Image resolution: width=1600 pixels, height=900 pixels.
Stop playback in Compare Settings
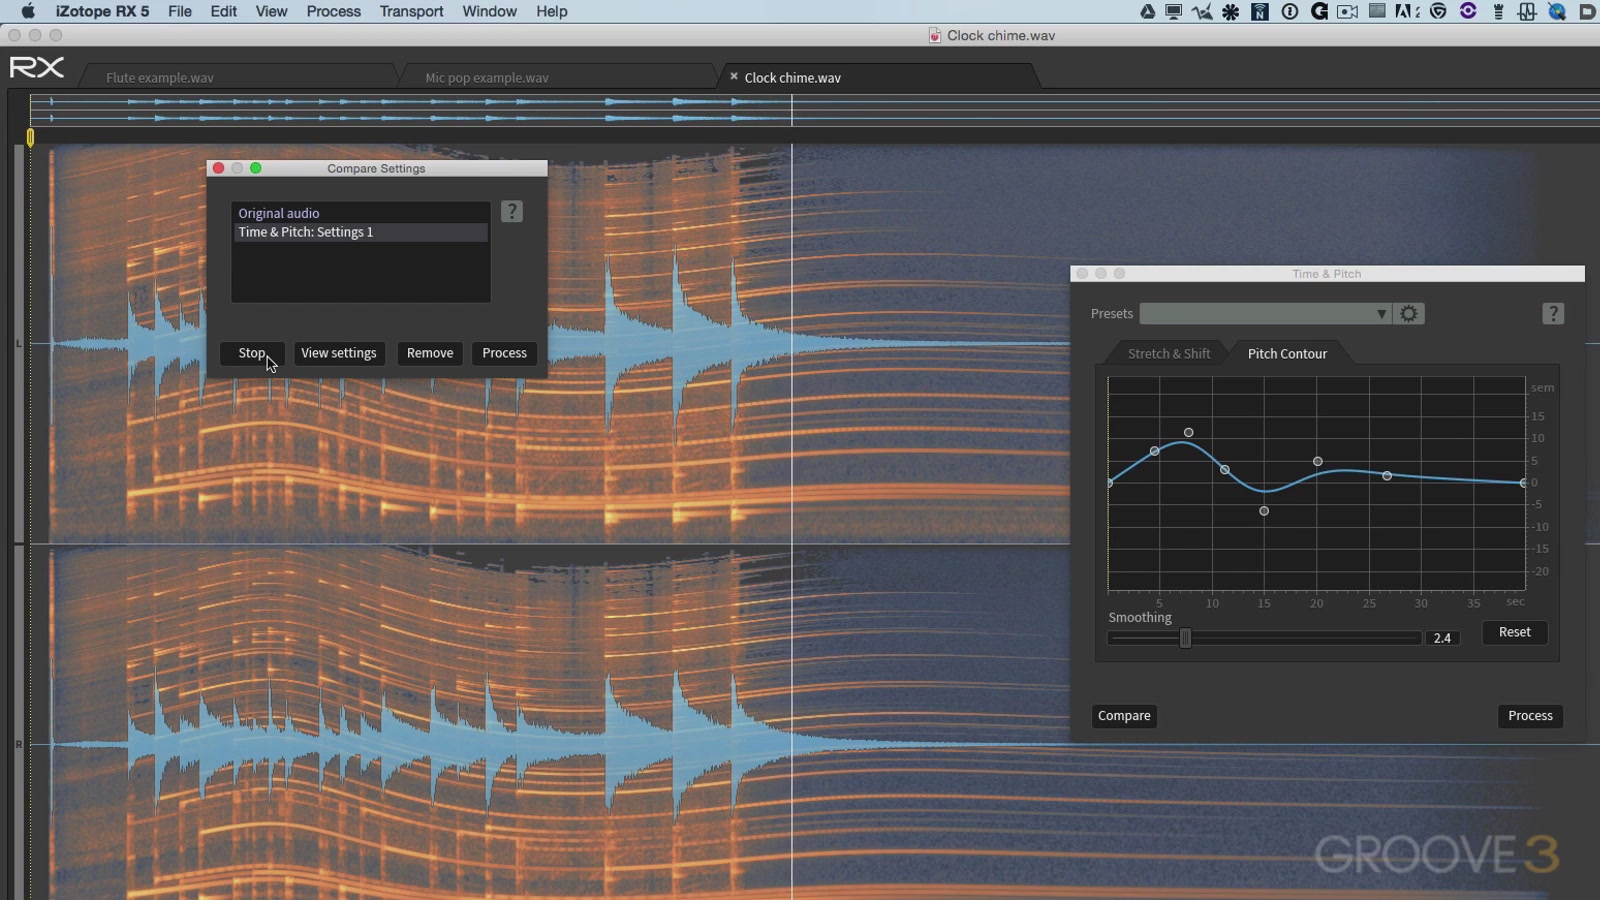pyautogui.click(x=252, y=353)
